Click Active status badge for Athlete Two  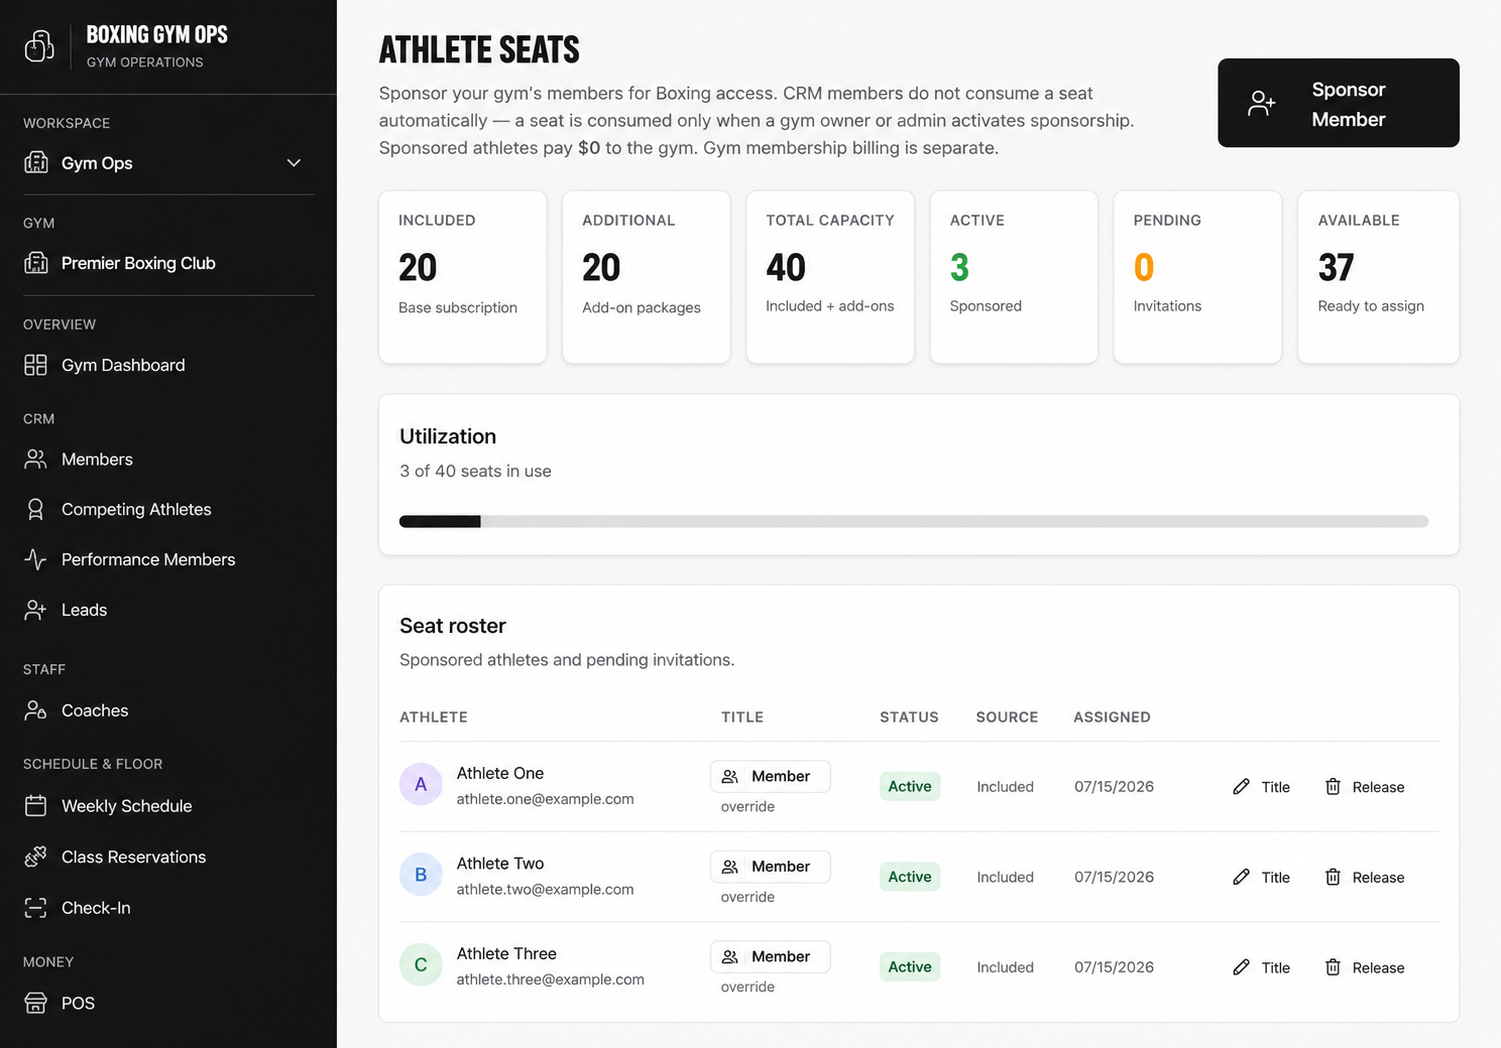910,876
